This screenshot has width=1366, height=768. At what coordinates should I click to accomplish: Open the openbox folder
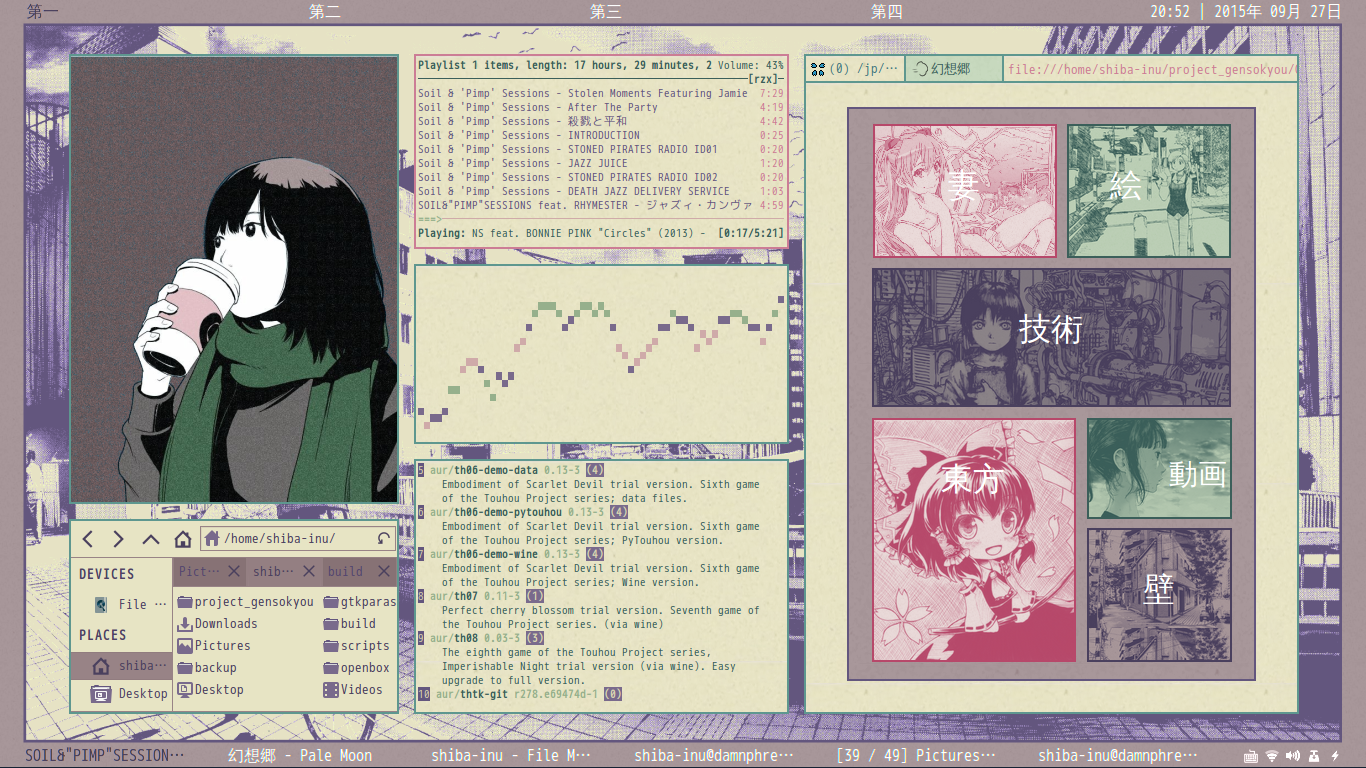356,667
